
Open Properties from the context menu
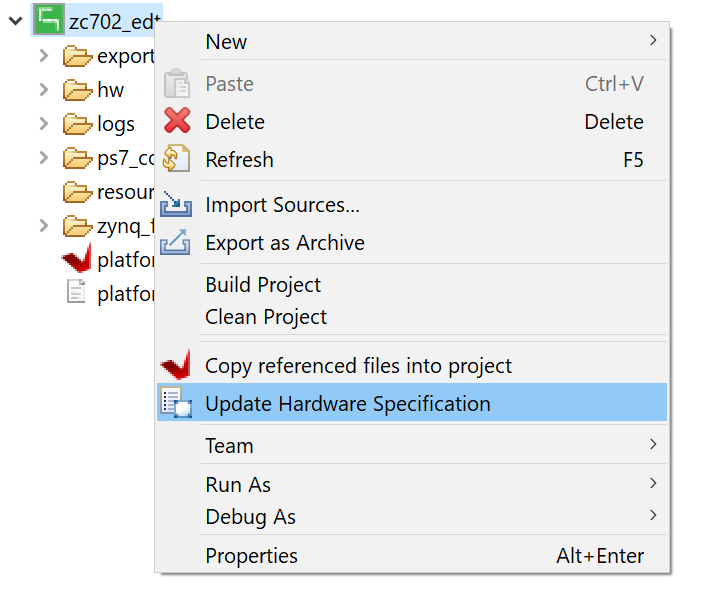[412, 555]
